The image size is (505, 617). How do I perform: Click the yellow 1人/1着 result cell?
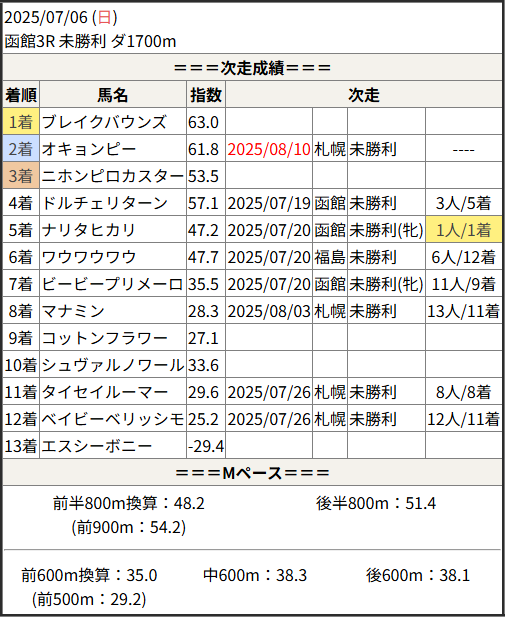pos(463,230)
